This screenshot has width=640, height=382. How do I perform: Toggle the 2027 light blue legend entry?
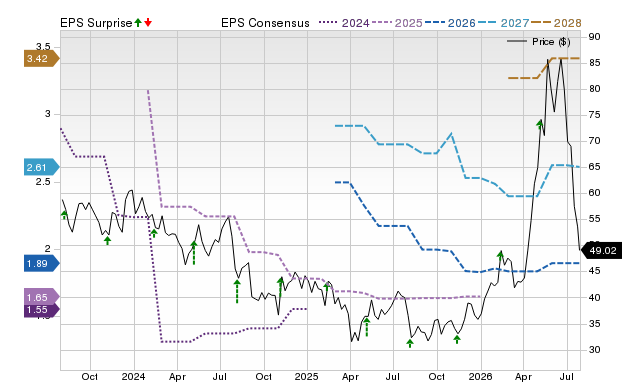pyautogui.click(x=503, y=23)
